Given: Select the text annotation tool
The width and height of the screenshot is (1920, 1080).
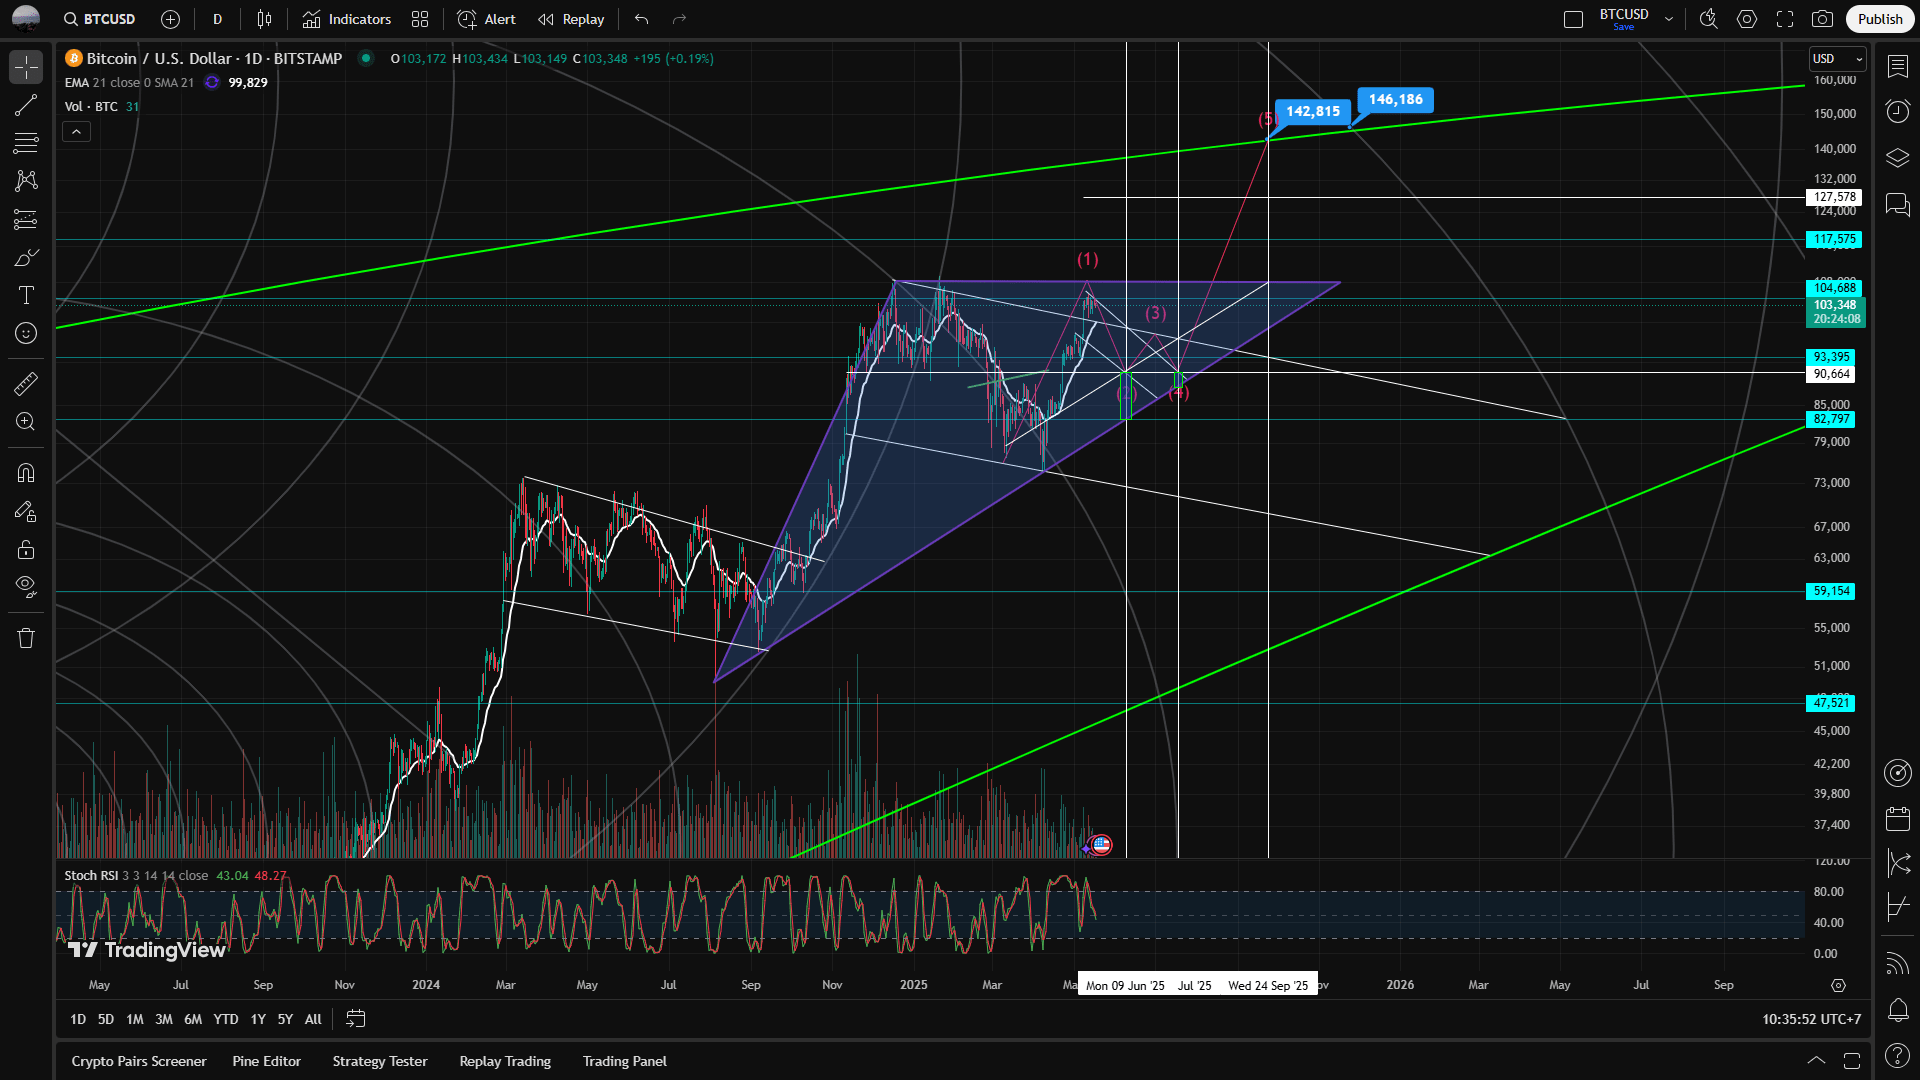Looking at the screenshot, I should [x=26, y=295].
